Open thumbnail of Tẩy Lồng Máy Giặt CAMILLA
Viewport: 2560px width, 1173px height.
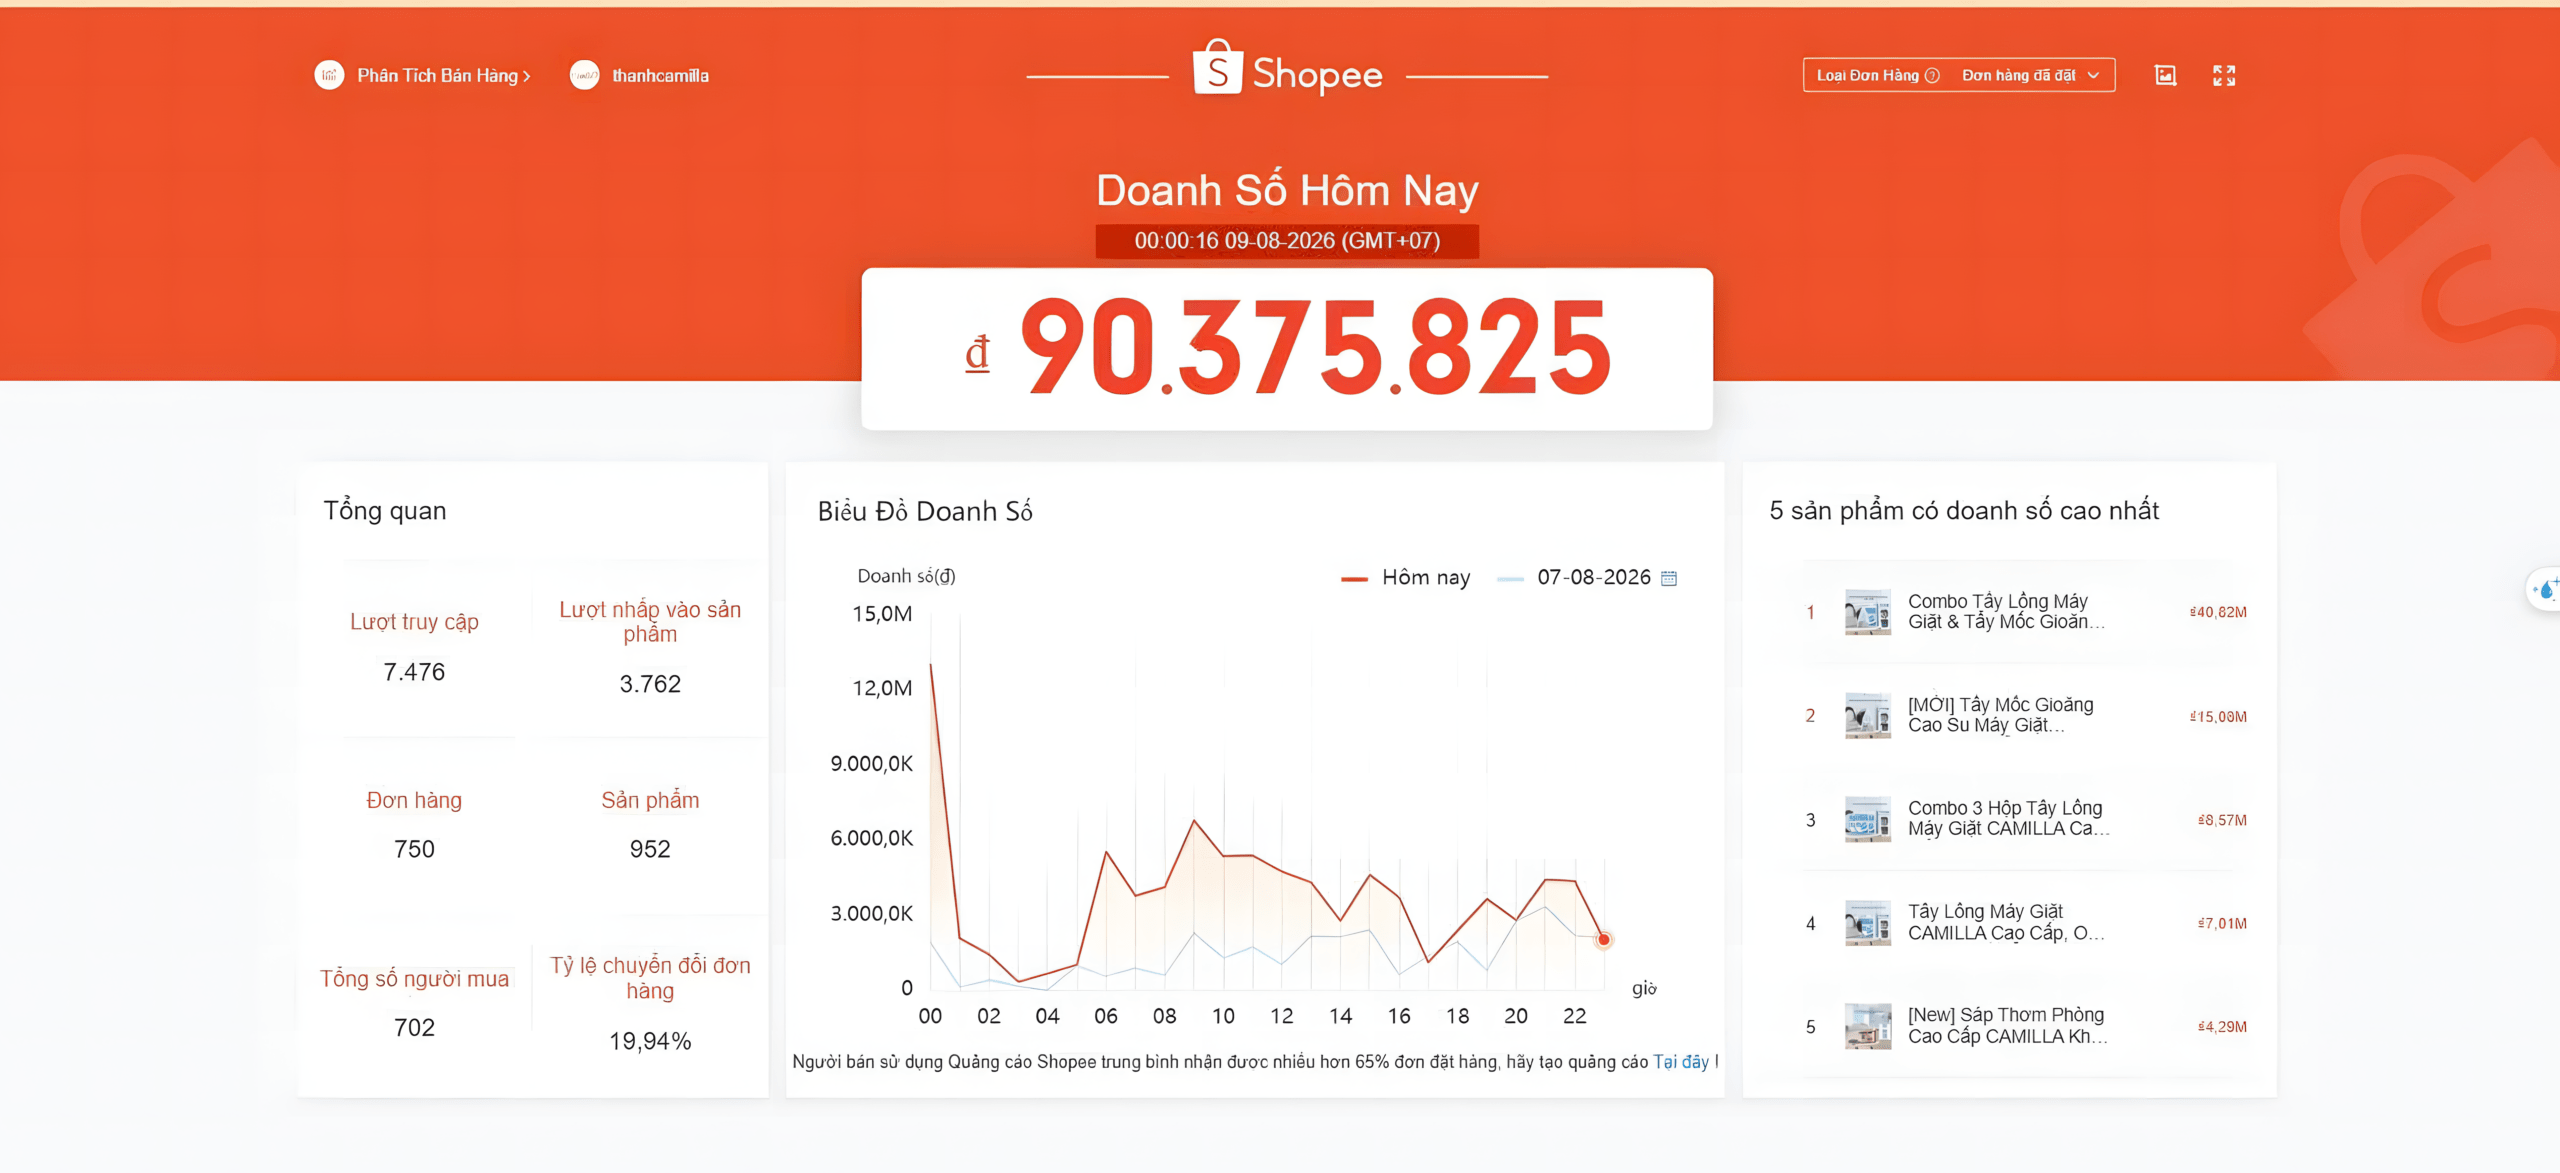point(1867,923)
